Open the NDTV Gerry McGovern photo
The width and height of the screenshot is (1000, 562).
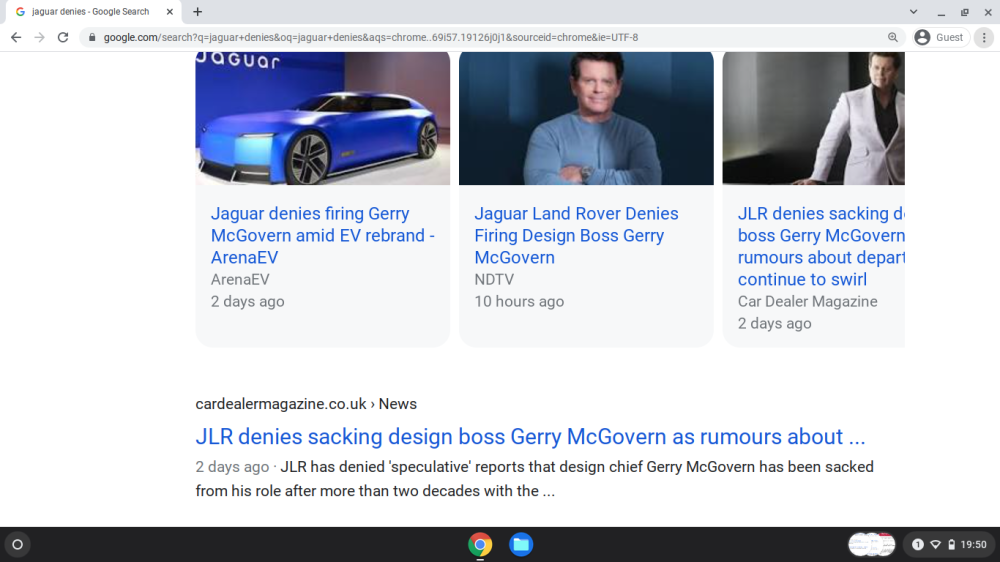[x=586, y=118]
